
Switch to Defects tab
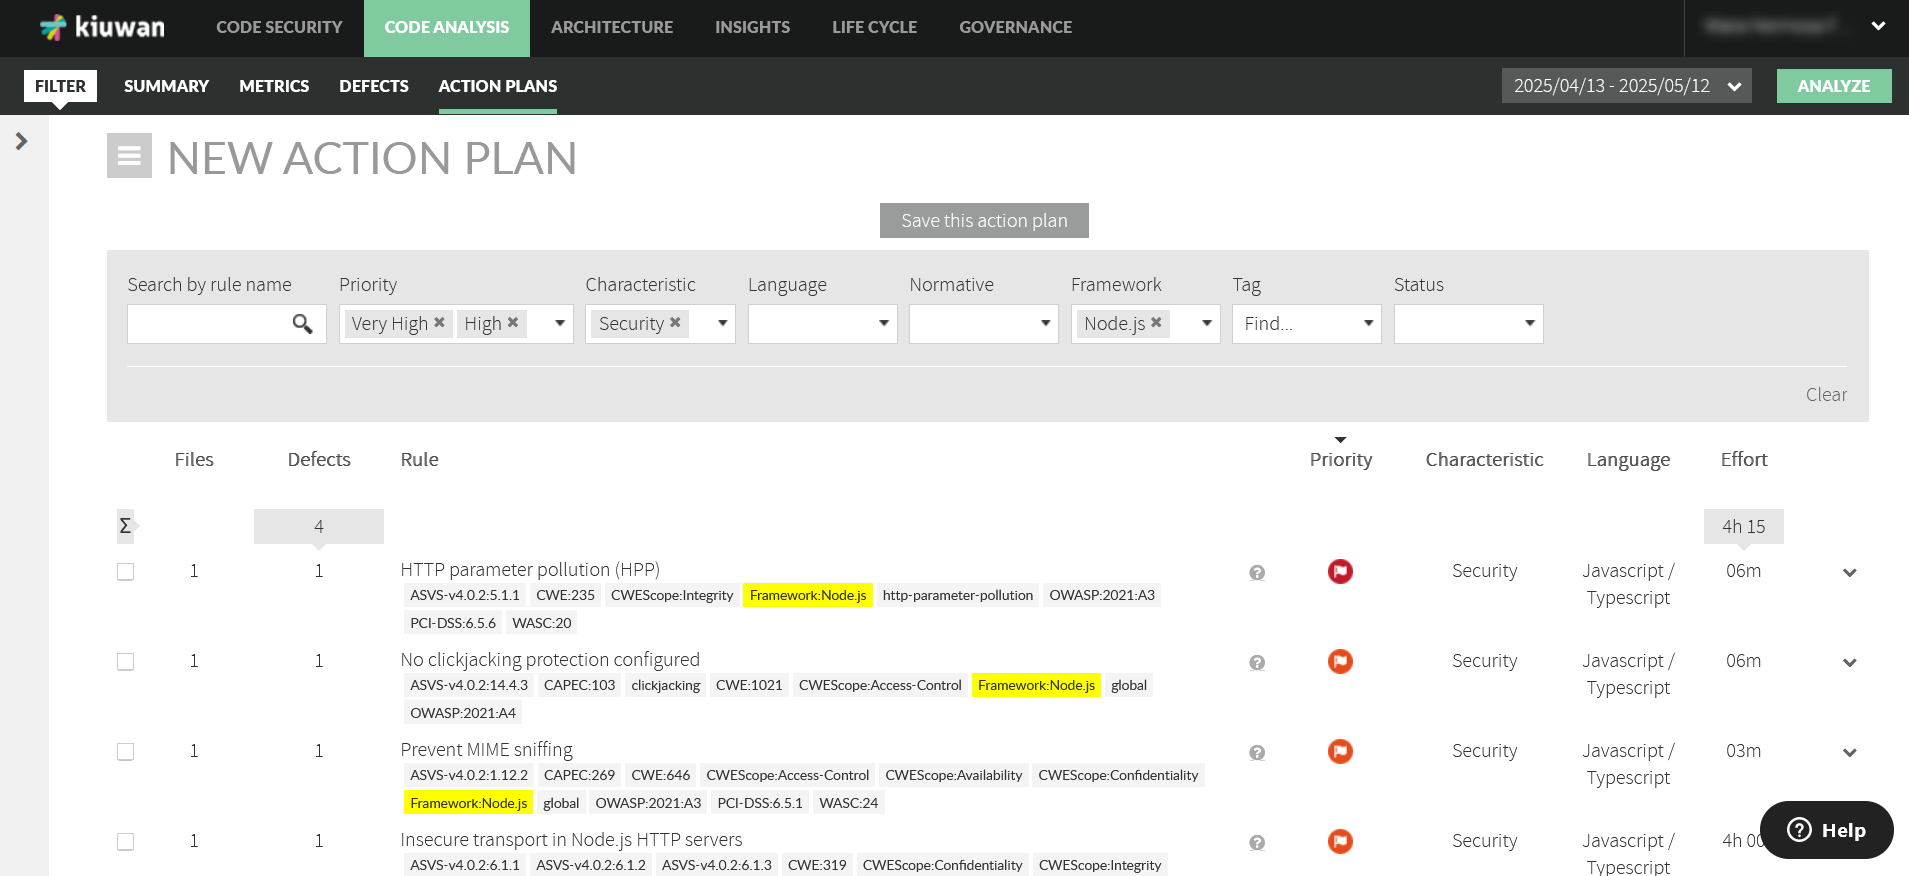tap(374, 86)
